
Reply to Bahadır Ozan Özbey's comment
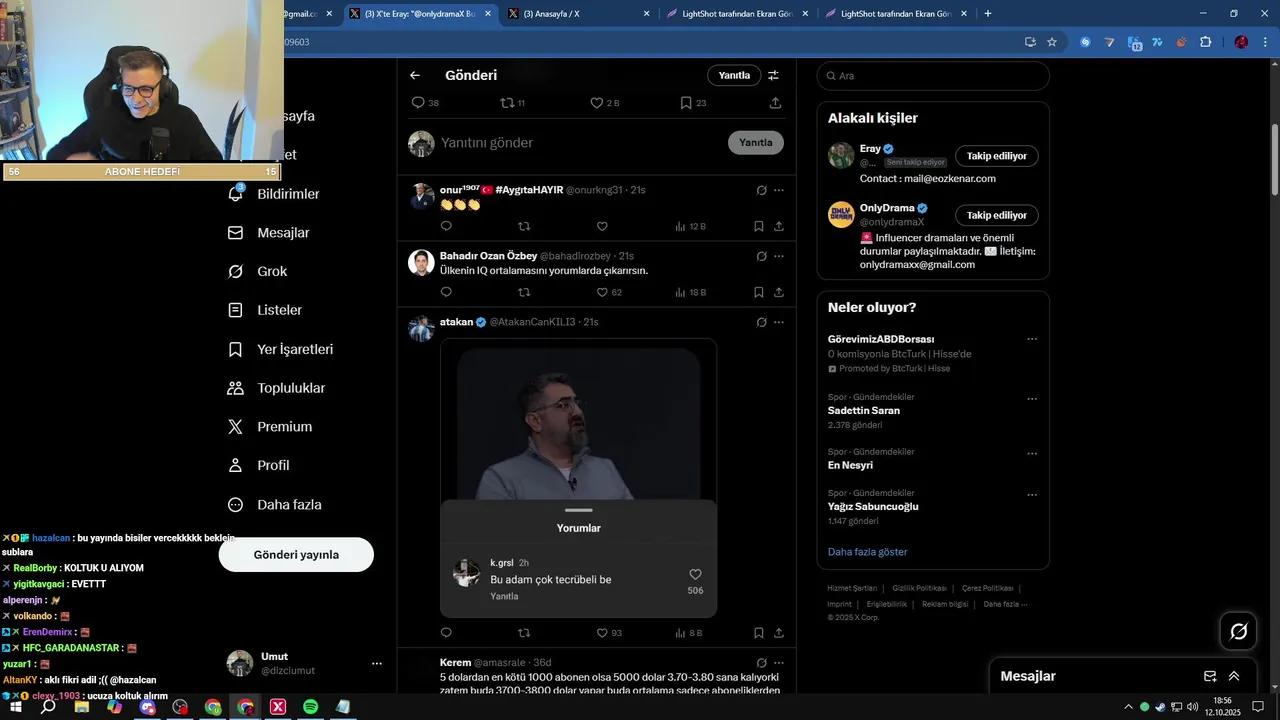click(x=446, y=292)
